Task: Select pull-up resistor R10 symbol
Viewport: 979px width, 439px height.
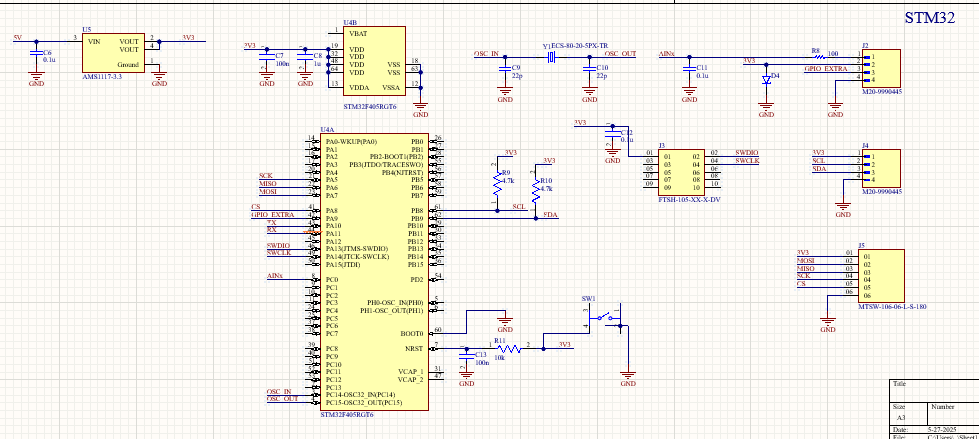Action: point(535,190)
